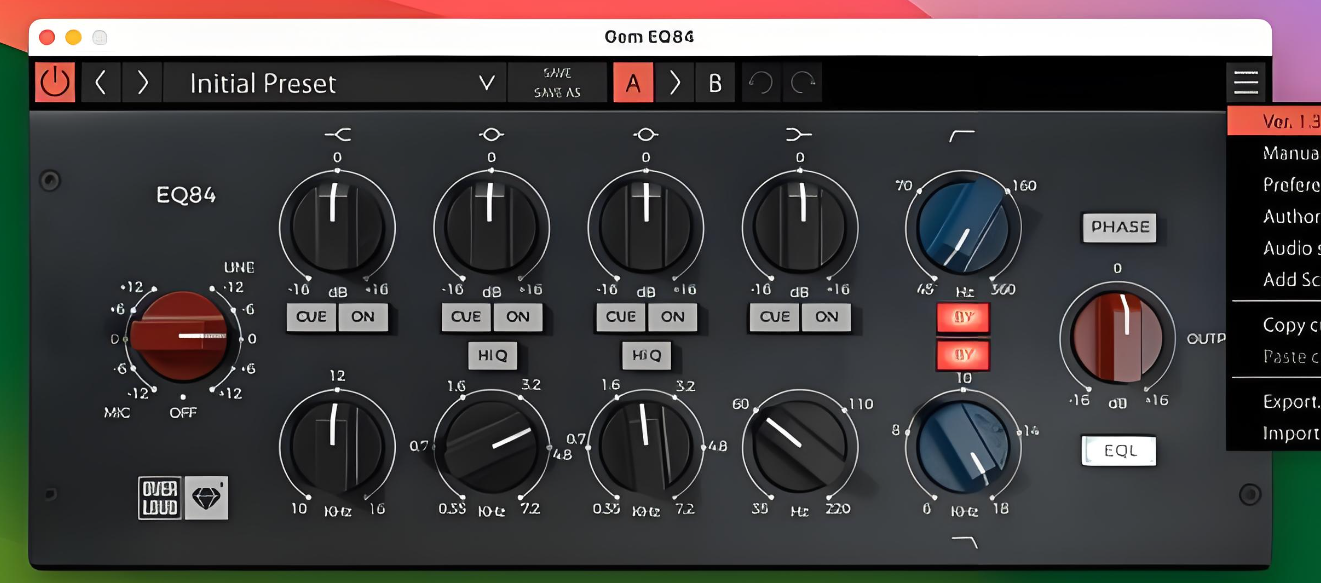
Task: Choose the Copy cu... menu entry
Action: pyautogui.click(x=1274, y=324)
